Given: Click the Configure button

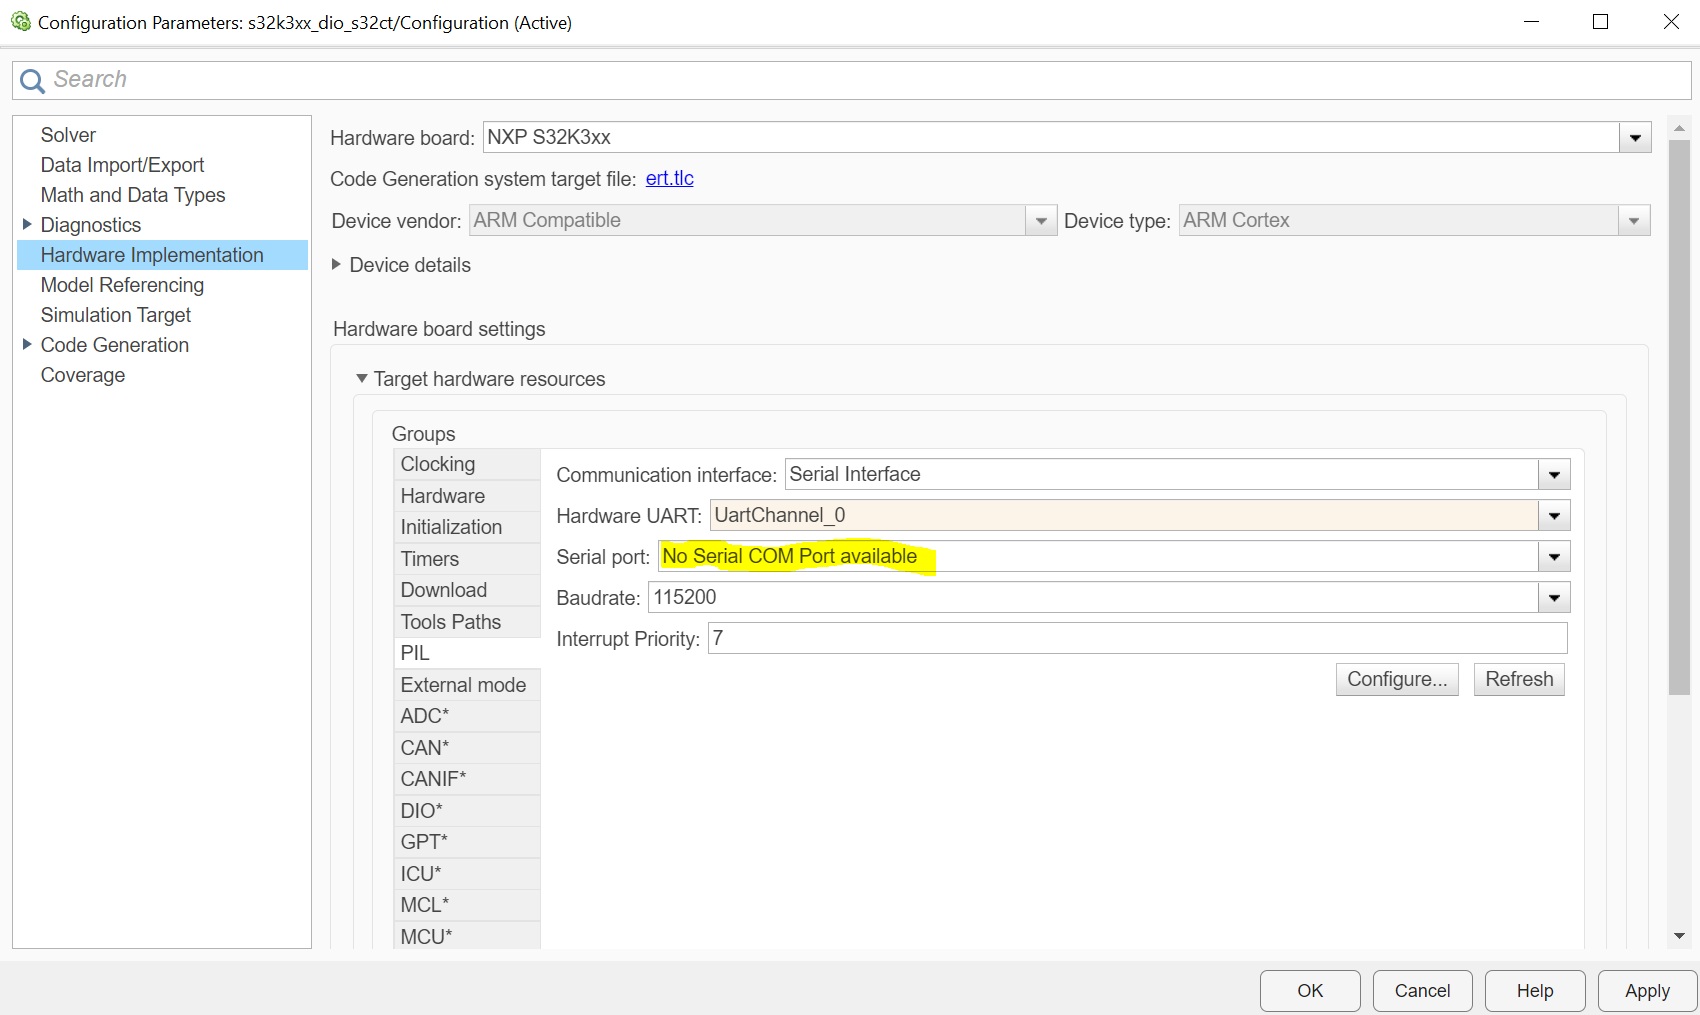Looking at the screenshot, I should click(1397, 679).
